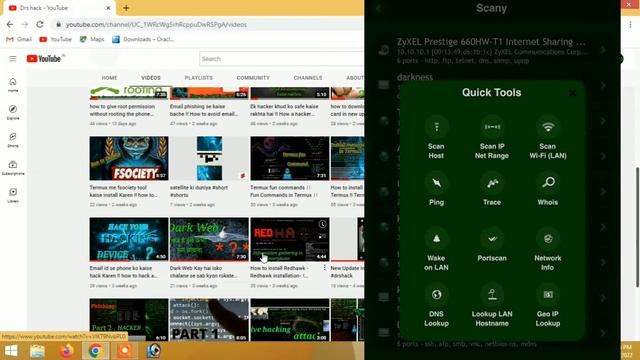Go back in the Chrome browser
640x360 pixels.
tap(10, 24)
